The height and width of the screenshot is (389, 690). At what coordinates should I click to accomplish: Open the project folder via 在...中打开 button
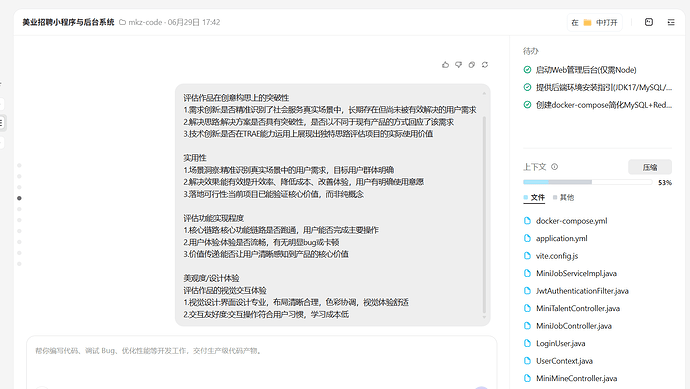tap(595, 22)
